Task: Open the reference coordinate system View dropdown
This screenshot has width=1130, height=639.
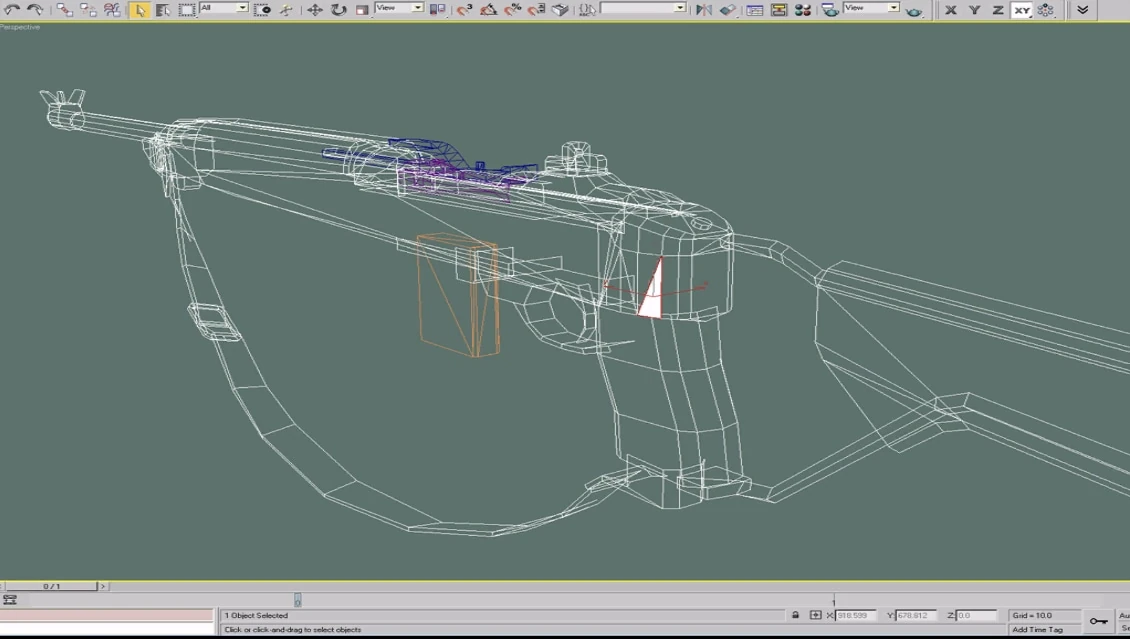Action: pos(399,8)
